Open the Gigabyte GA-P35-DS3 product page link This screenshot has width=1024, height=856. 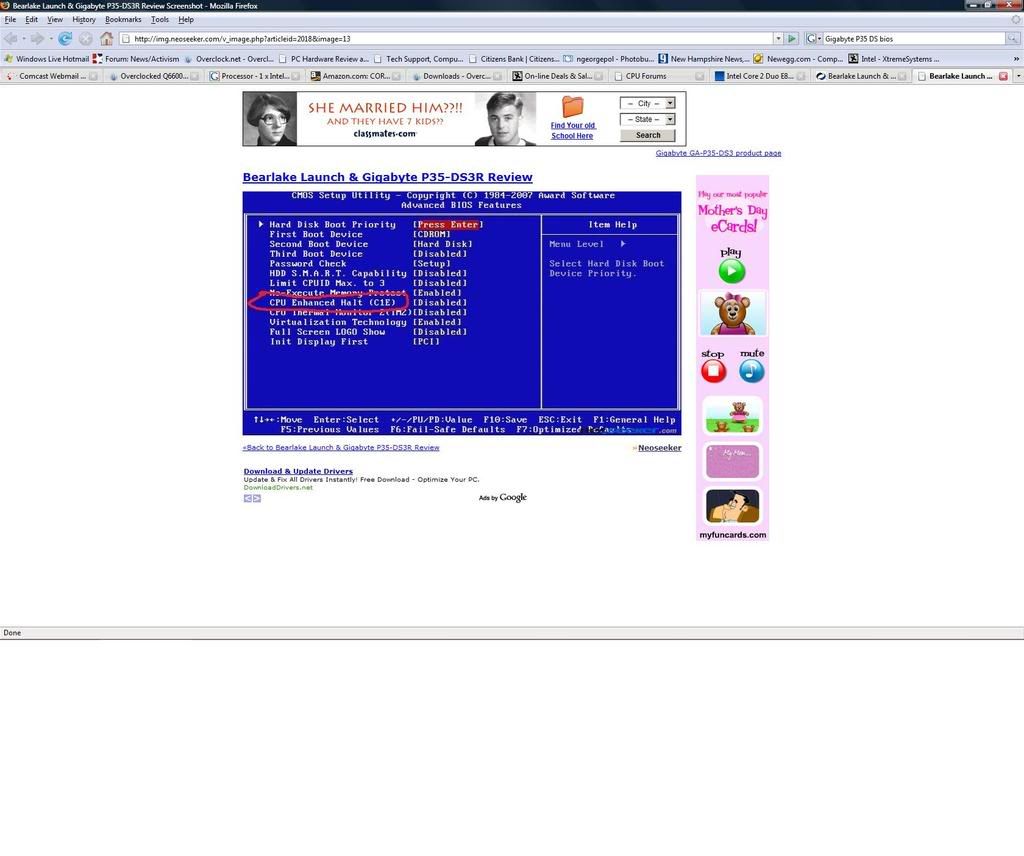click(x=718, y=153)
